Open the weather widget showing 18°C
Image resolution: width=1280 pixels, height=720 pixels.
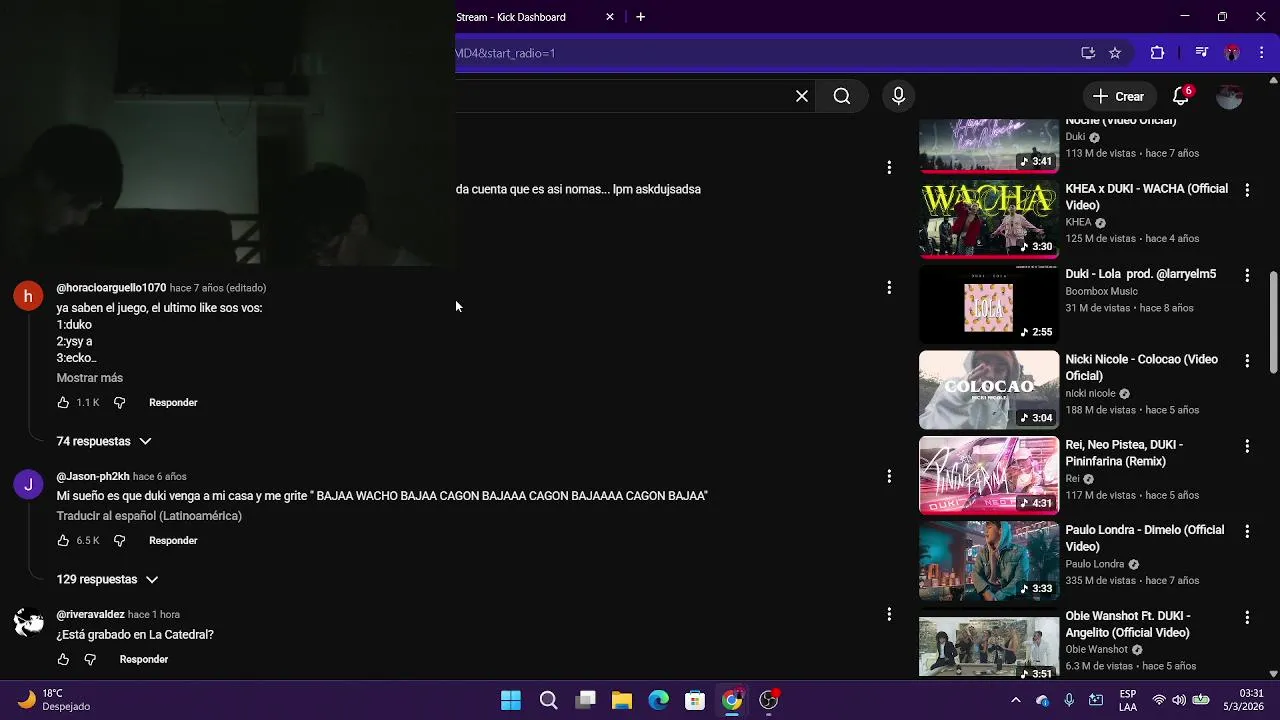[55, 700]
